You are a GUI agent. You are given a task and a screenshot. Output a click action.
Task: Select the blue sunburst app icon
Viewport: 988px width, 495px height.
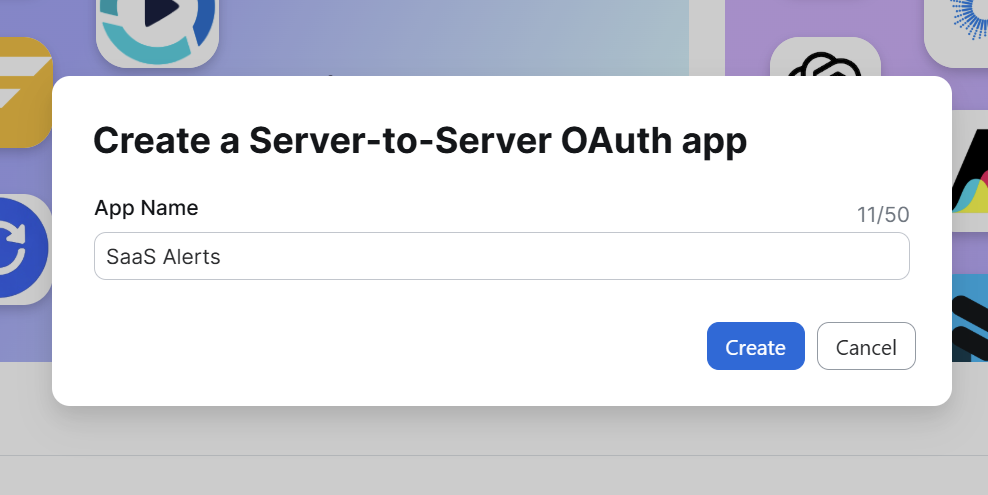click(958, 28)
